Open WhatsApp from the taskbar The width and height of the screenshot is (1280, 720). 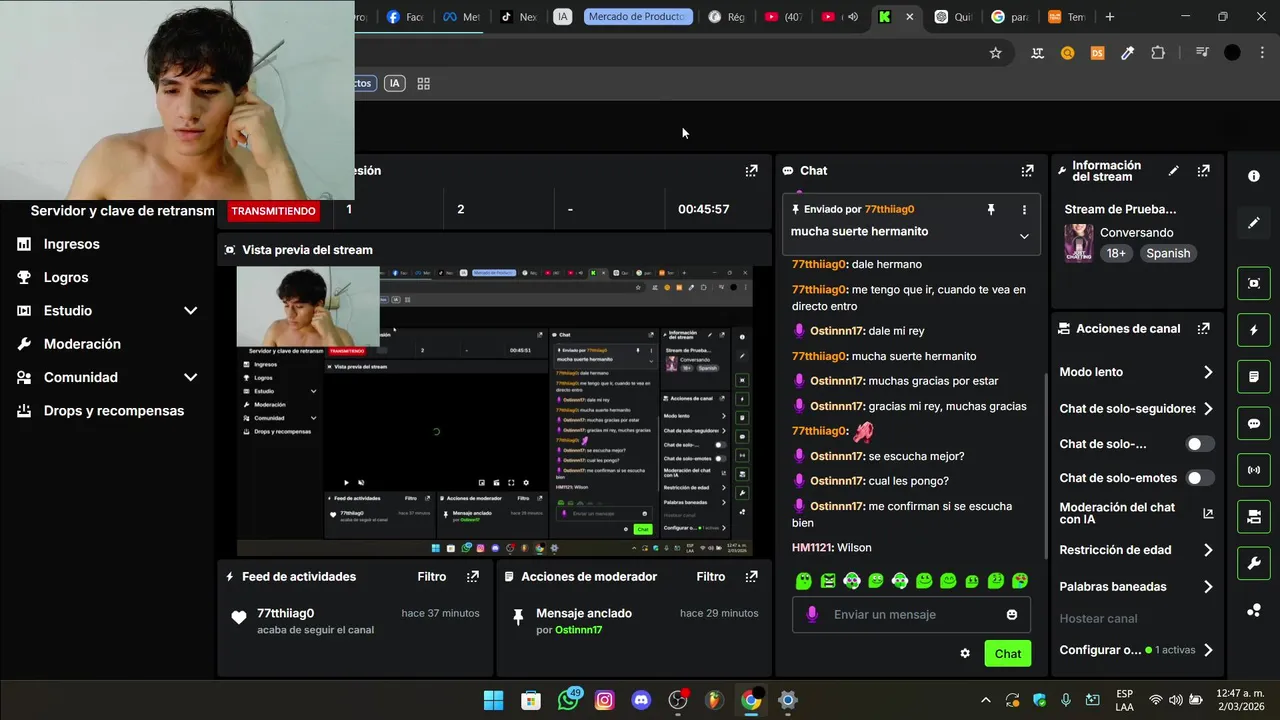568,700
